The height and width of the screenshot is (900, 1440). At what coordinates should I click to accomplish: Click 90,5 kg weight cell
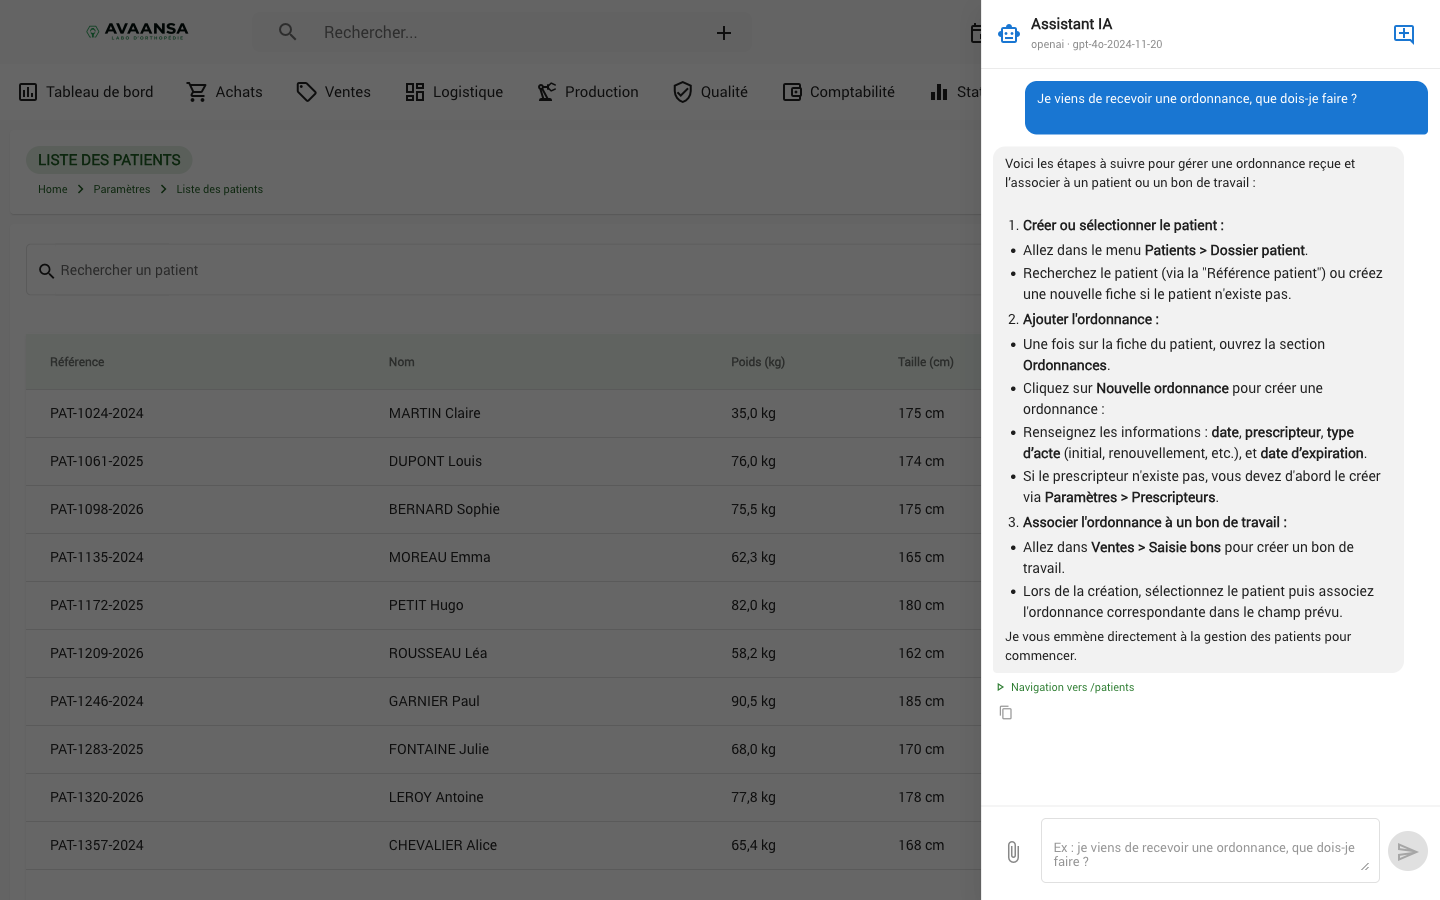point(753,701)
